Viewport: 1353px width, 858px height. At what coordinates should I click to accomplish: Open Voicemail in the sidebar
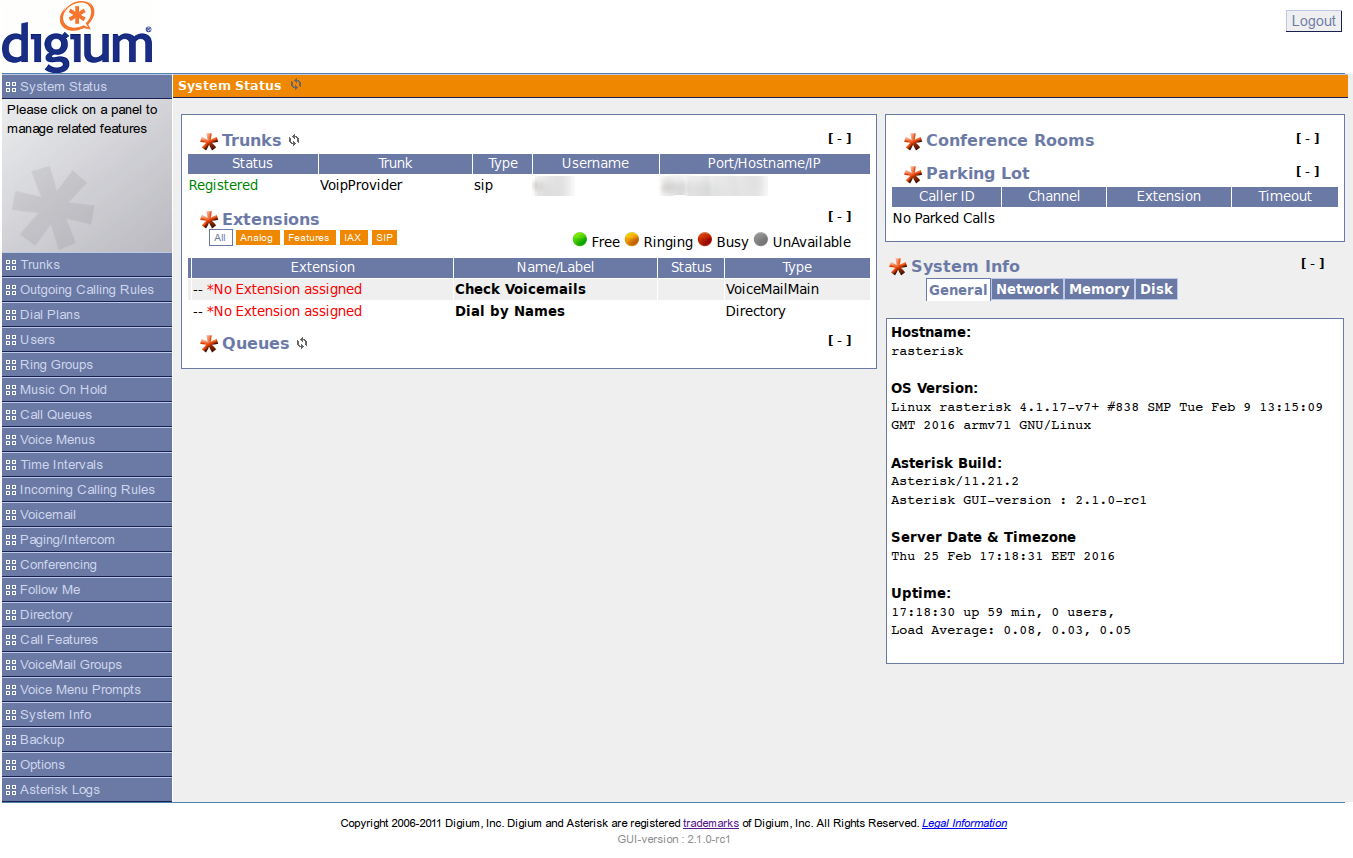pos(48,515)
